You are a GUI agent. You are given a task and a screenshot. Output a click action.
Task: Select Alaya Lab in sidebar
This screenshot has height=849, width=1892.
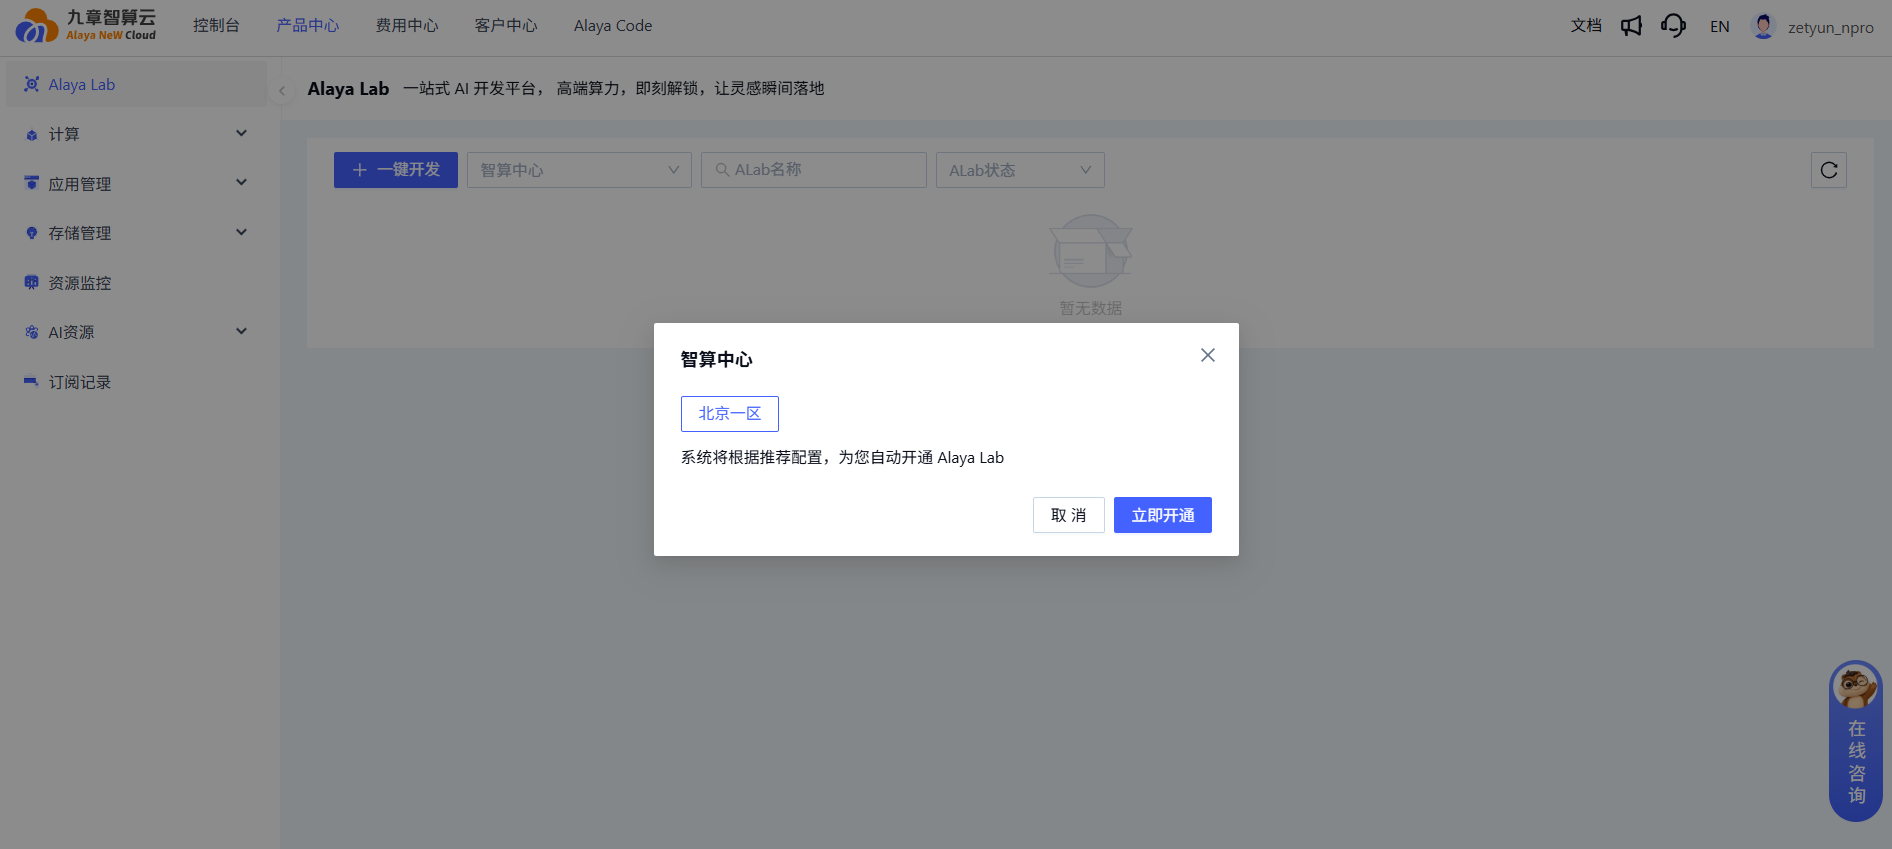137,84
